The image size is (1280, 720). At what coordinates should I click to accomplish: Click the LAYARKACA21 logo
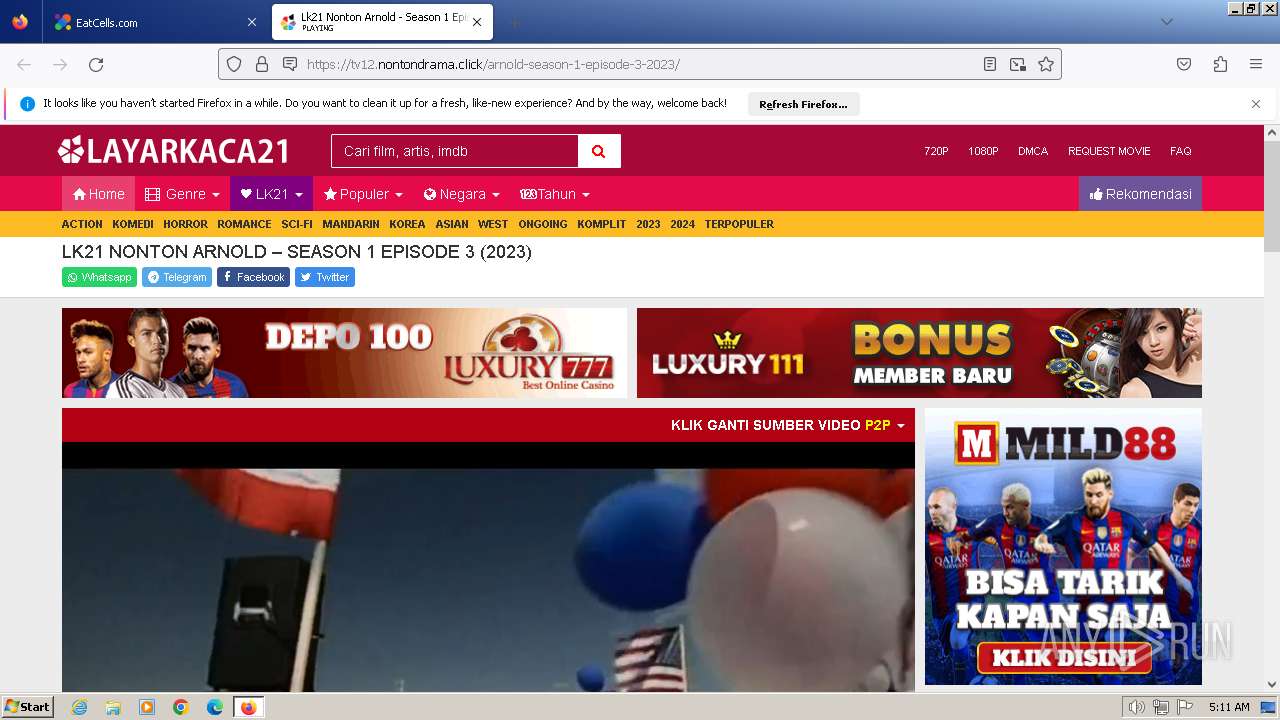[x=174, y=151]
